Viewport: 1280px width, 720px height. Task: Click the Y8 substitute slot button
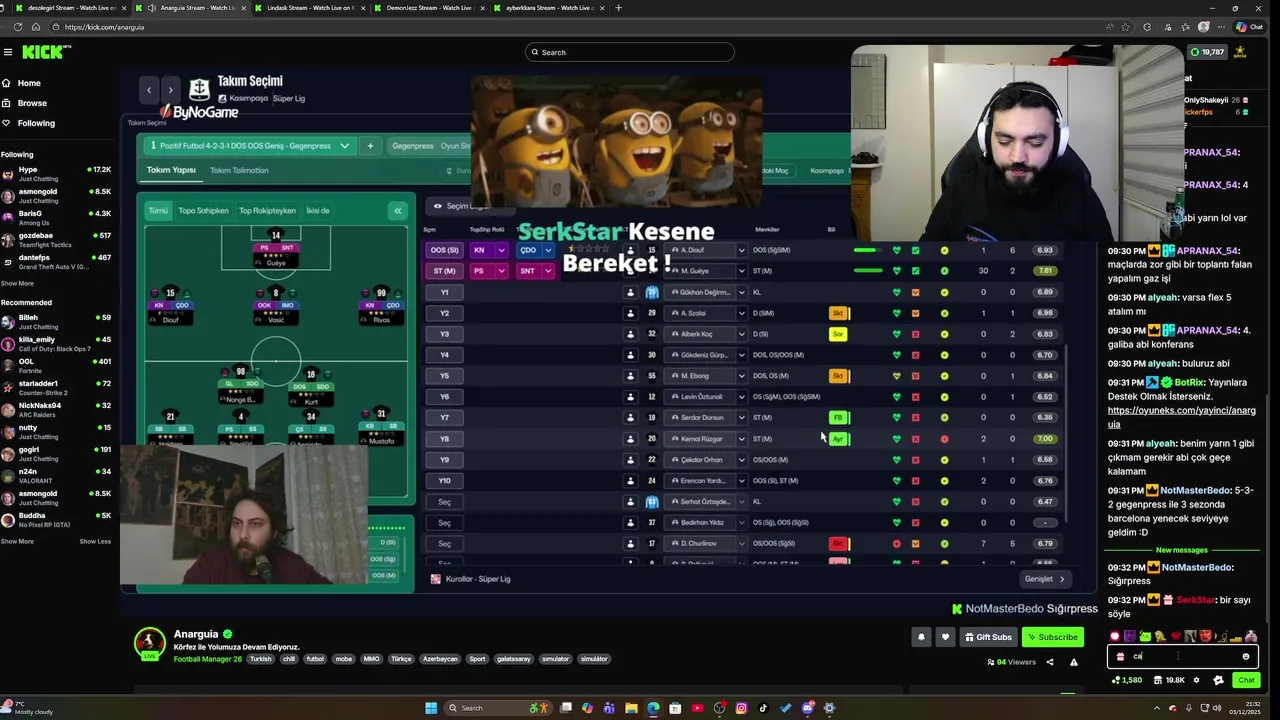[x=444, y=439]
